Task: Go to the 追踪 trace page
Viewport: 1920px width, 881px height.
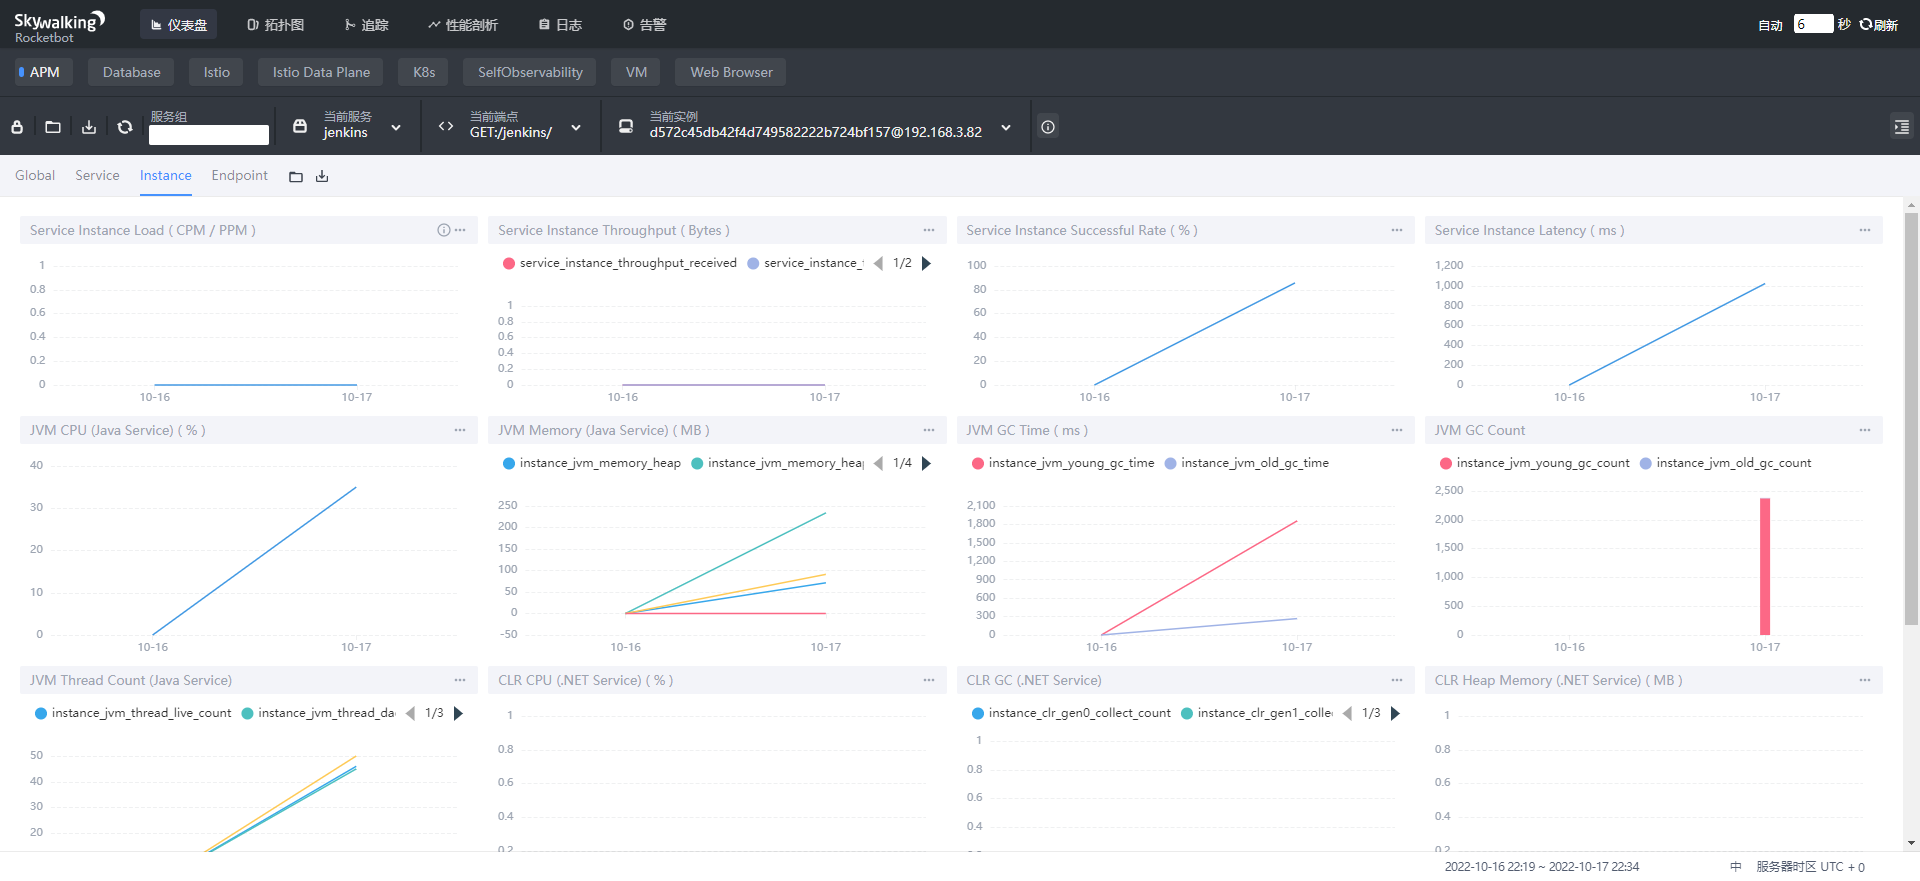Action: 366,25
